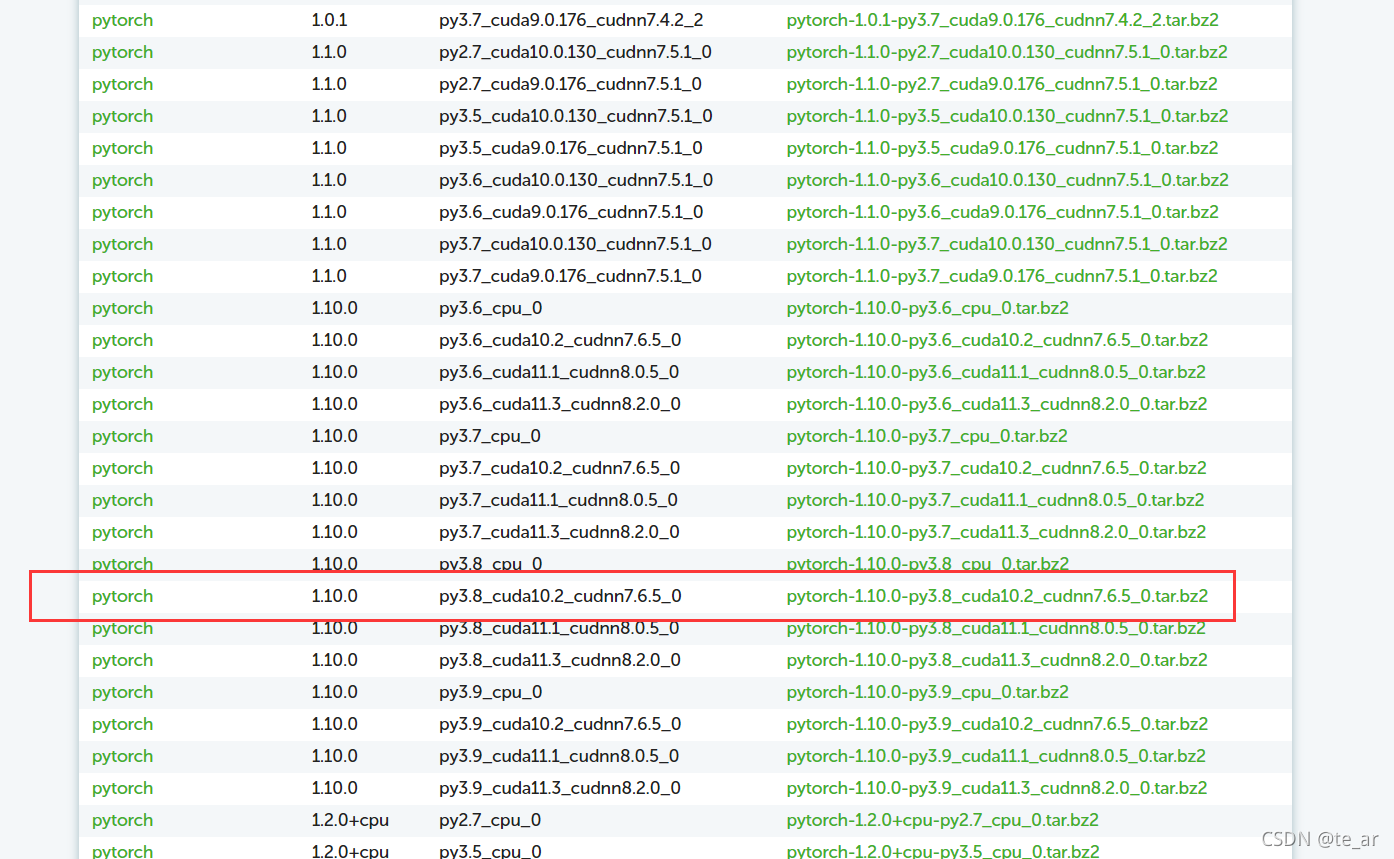This screenshot has height=859, width=1394.
Task: Click pytorch name in 1.10.0 py3.6_cpu_0 row
Action: tap(122, 308)
